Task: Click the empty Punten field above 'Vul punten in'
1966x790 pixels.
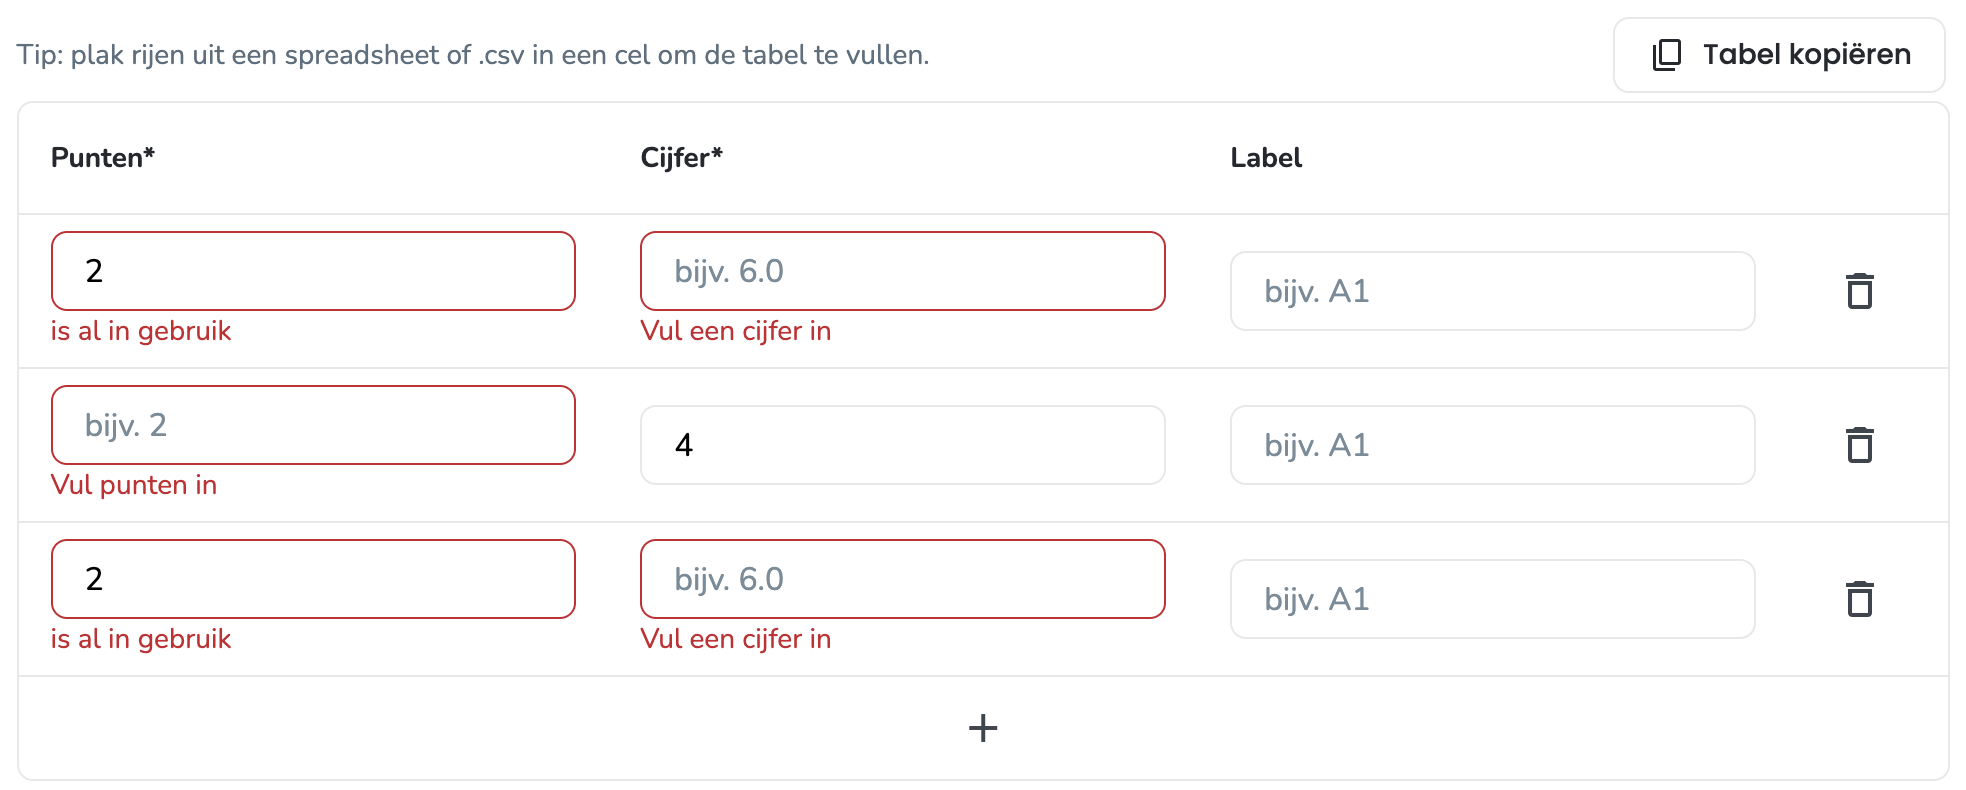Action: tap(313, 425)
